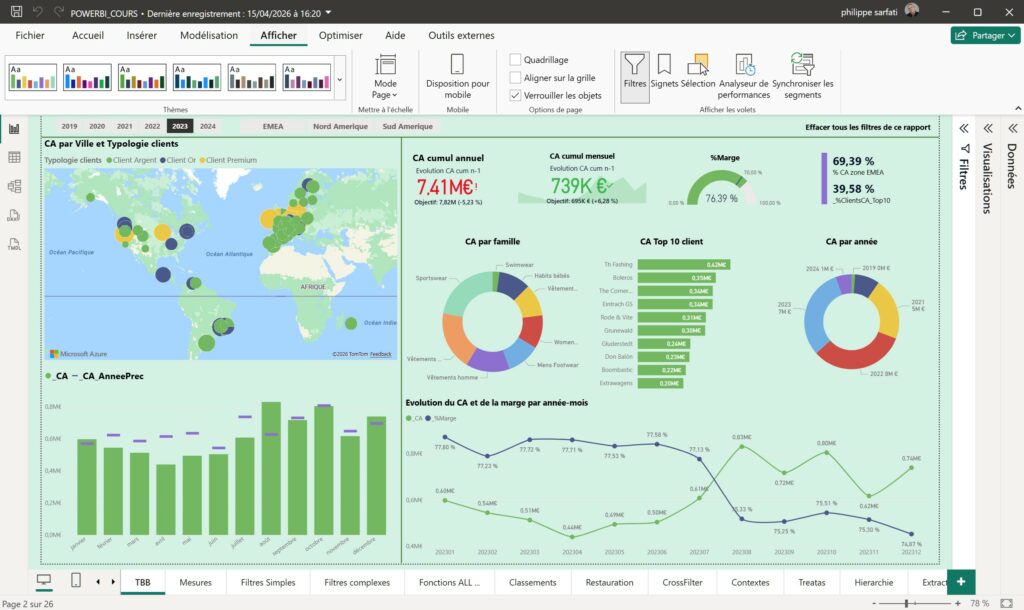Select the 2022 year slicer
Image resolution: width=1024 pixels, height=610 pixels.
[152, 126]
